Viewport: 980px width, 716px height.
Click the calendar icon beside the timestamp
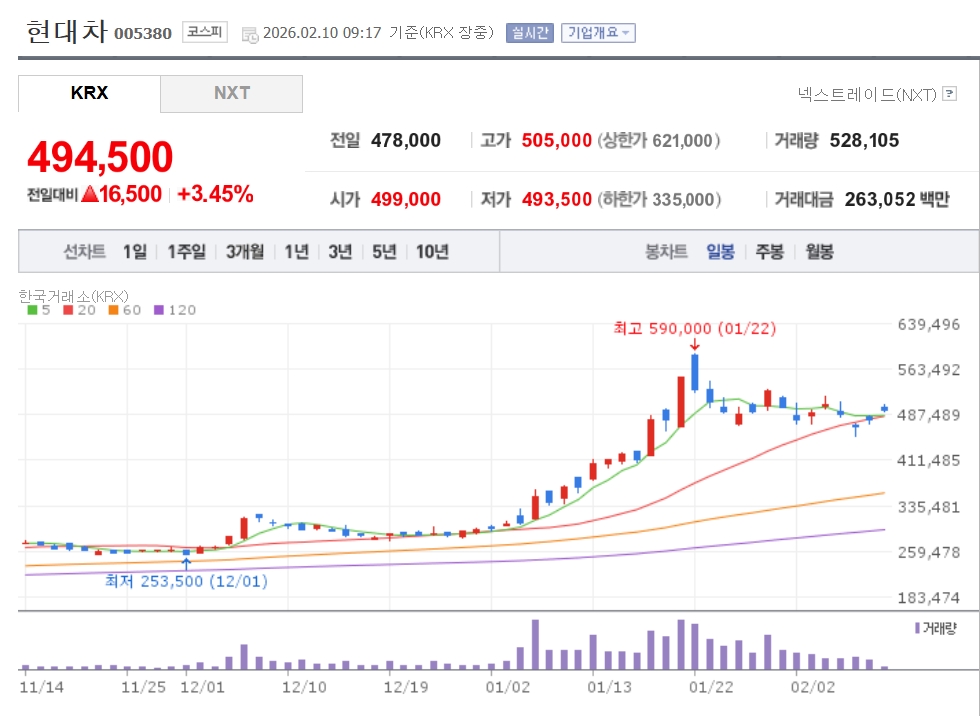coord(250,34)
